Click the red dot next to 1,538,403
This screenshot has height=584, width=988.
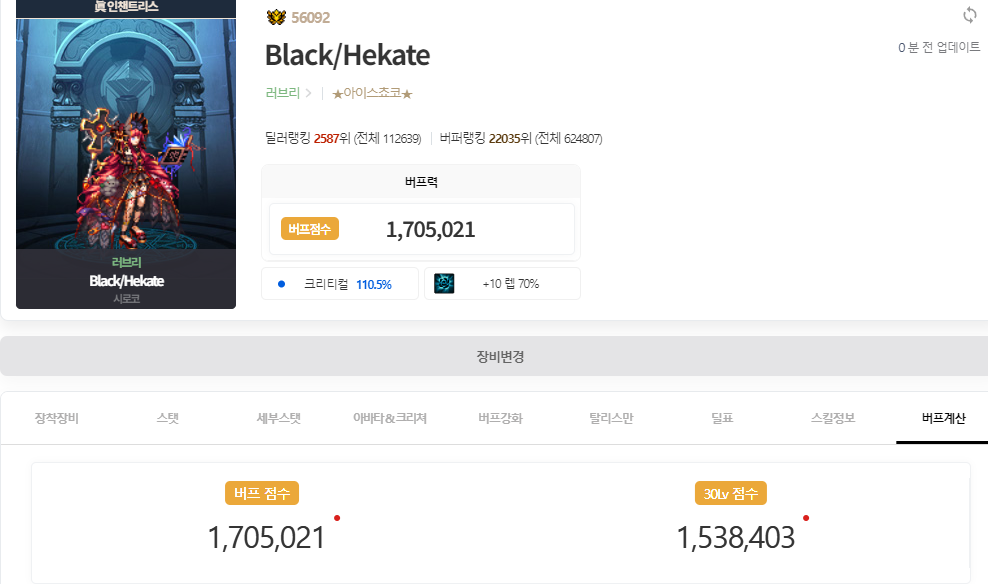(x=806, y=518)
